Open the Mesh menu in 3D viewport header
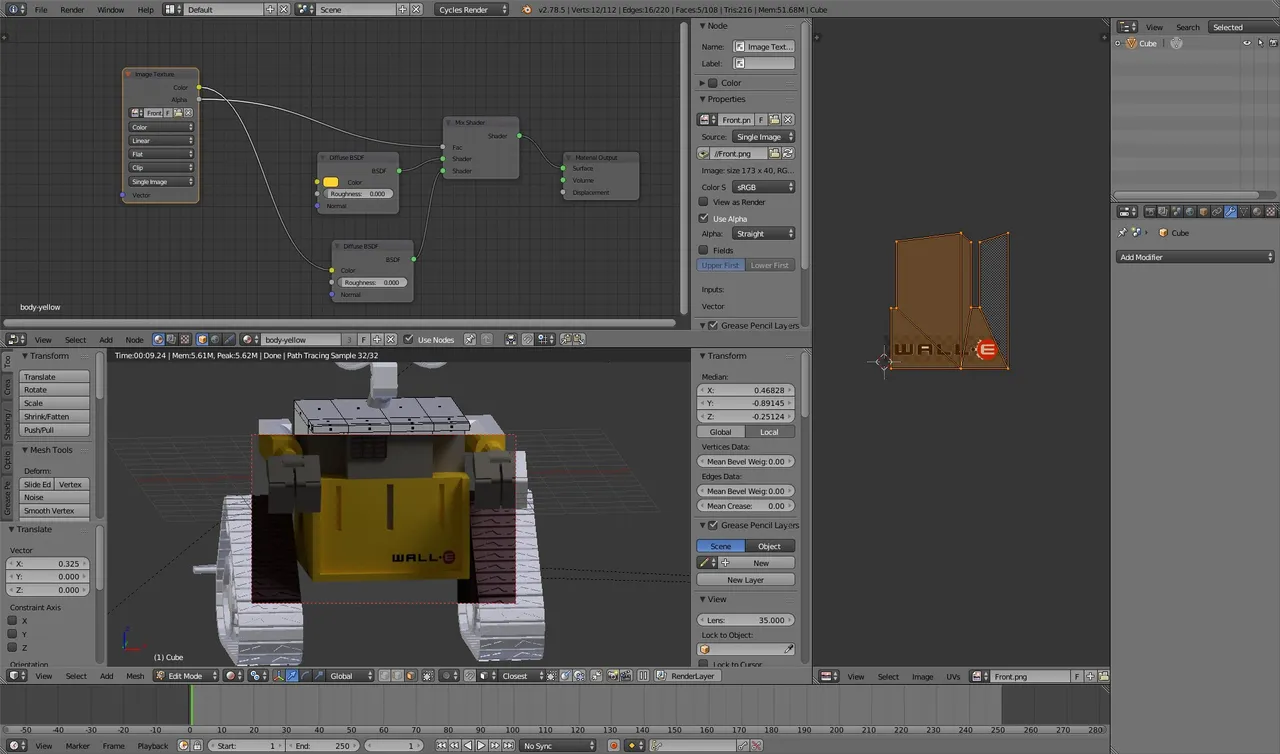The image size is (1280, 754). coord(135,676)
